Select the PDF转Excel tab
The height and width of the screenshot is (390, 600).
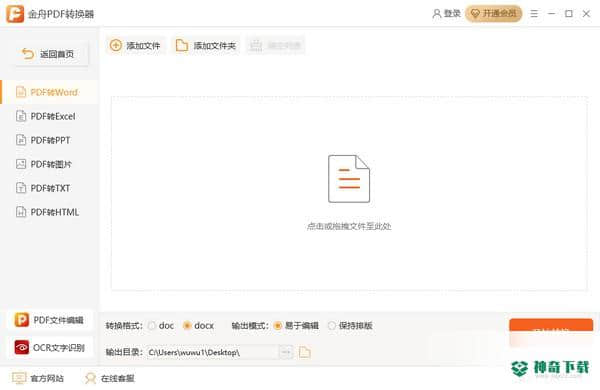(x=49, y=116)
